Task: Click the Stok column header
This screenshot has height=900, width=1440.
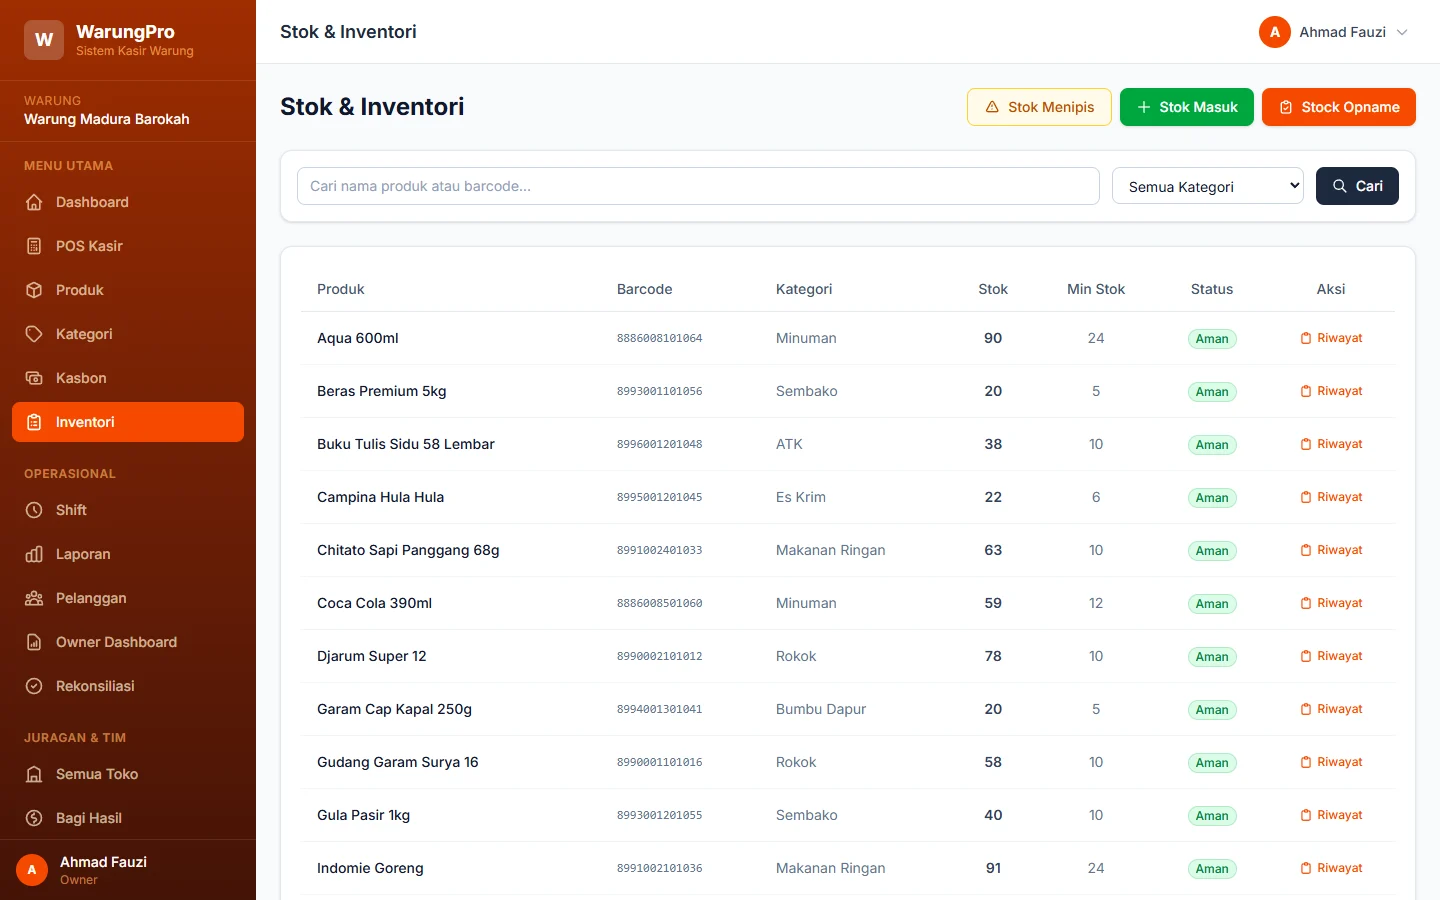Action: (993, 289)
